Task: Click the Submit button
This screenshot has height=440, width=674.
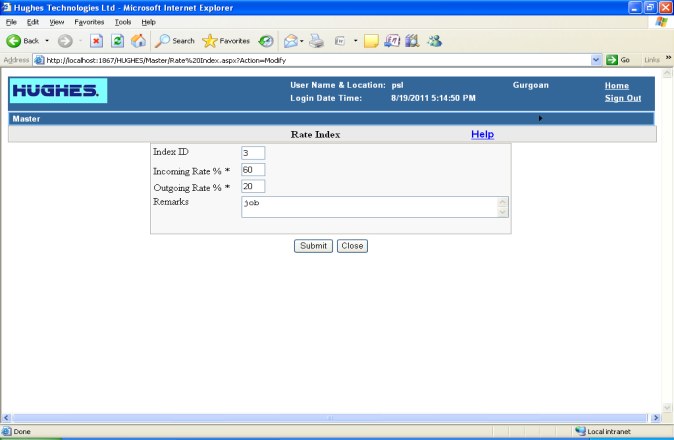Action: coord(313,245)
